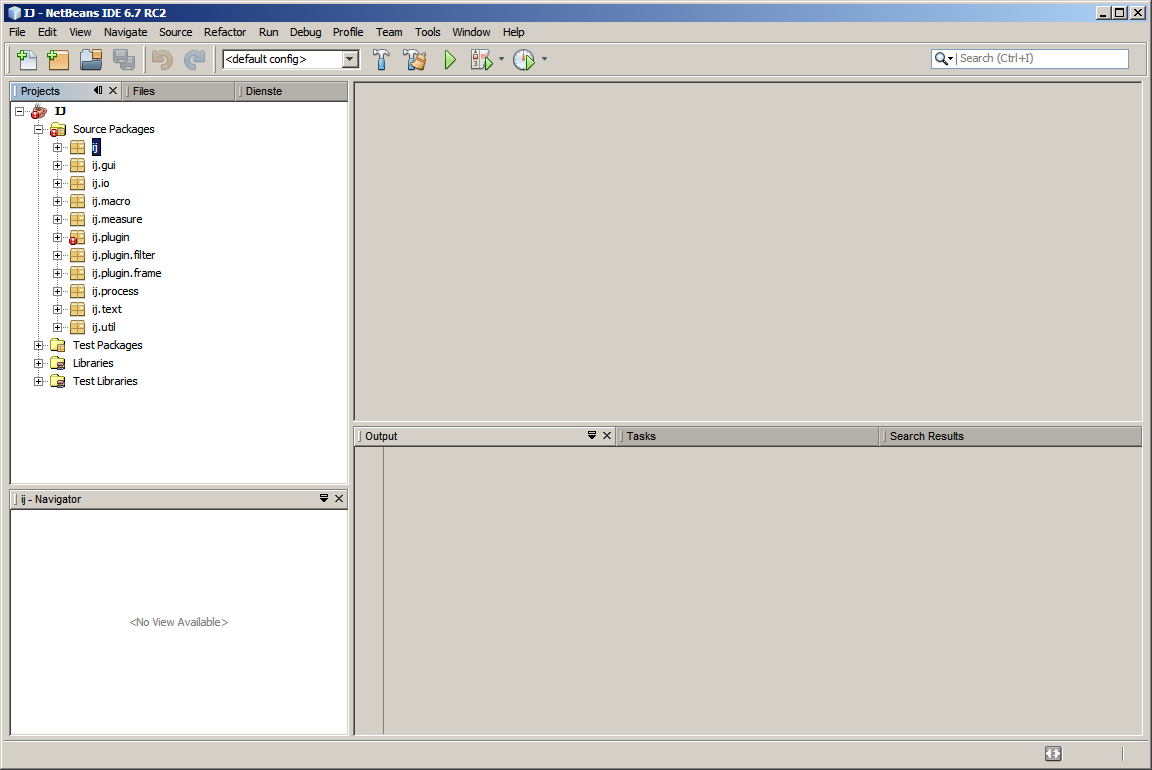Minimize the Projects panel with slide icon
1152x770 pixels.
tap(98, 91)
